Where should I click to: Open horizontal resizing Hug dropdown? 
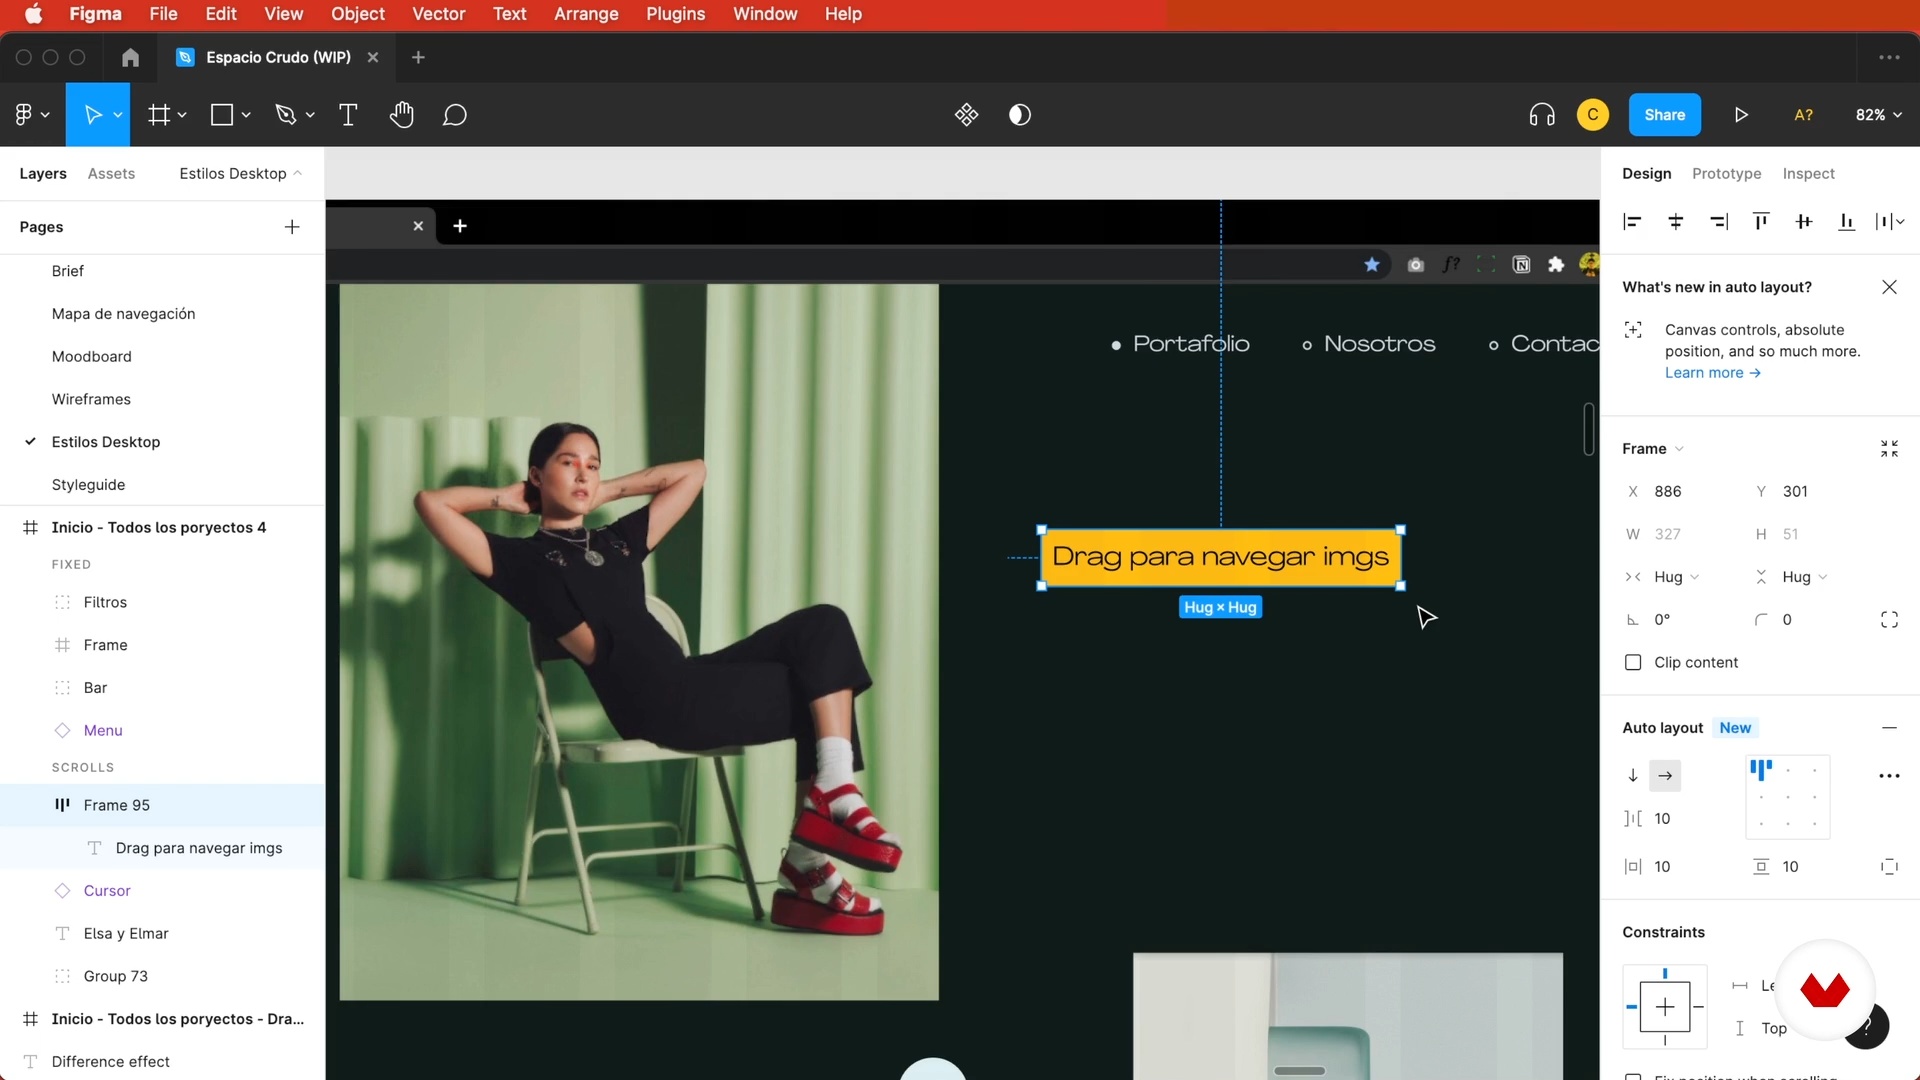pyautogui.click(x=1676, y=577)
